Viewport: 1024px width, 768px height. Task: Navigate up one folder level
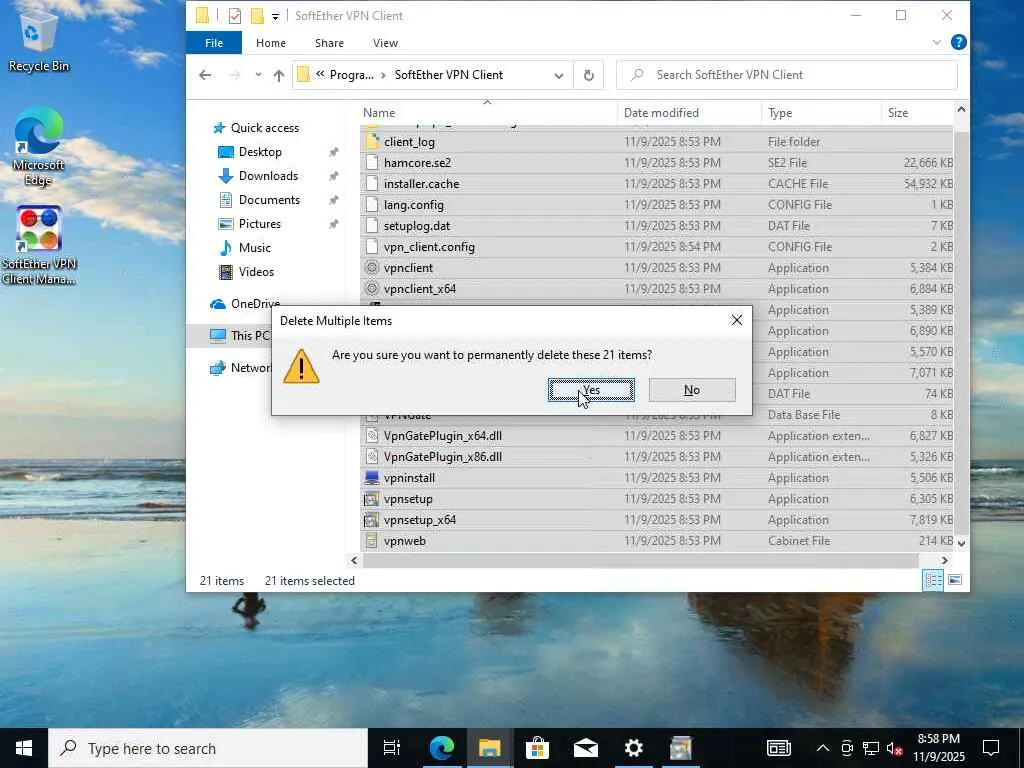(x=279, y=75)
